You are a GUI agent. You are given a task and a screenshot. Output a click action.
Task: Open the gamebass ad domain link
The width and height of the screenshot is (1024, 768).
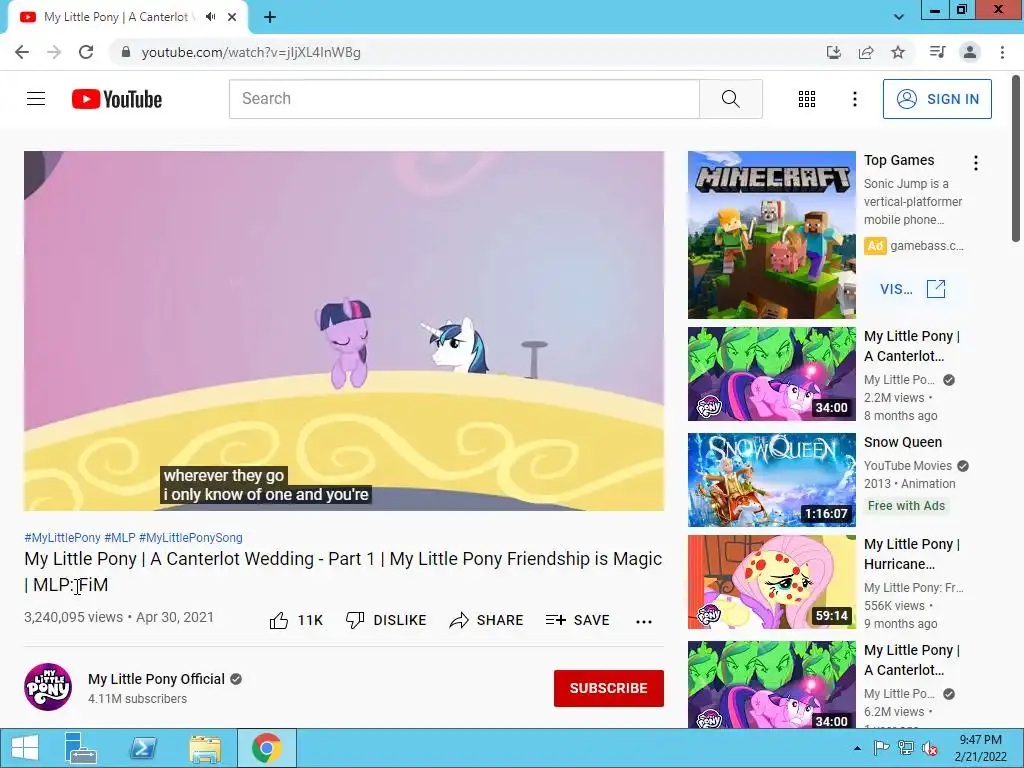click(x=927, y=246)
